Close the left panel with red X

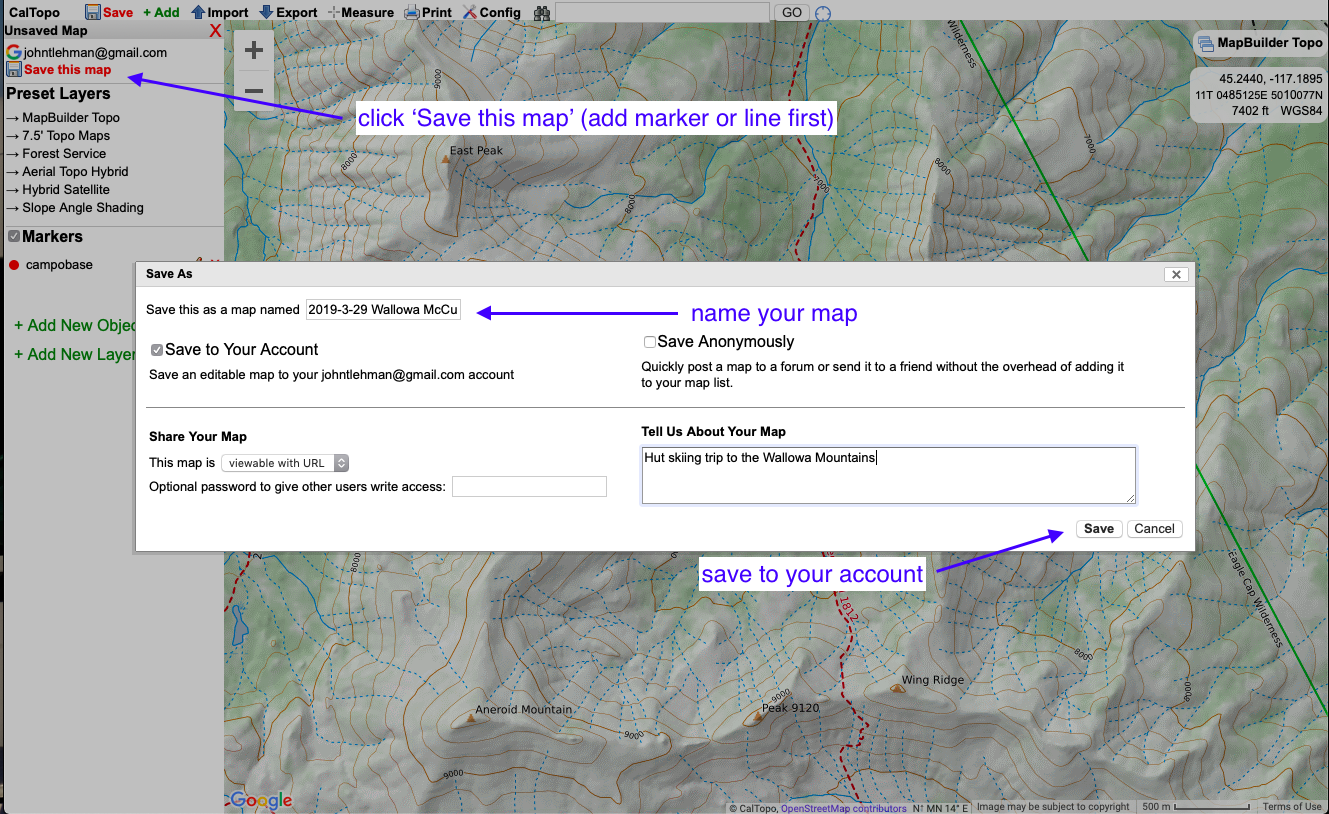[215, 31]
